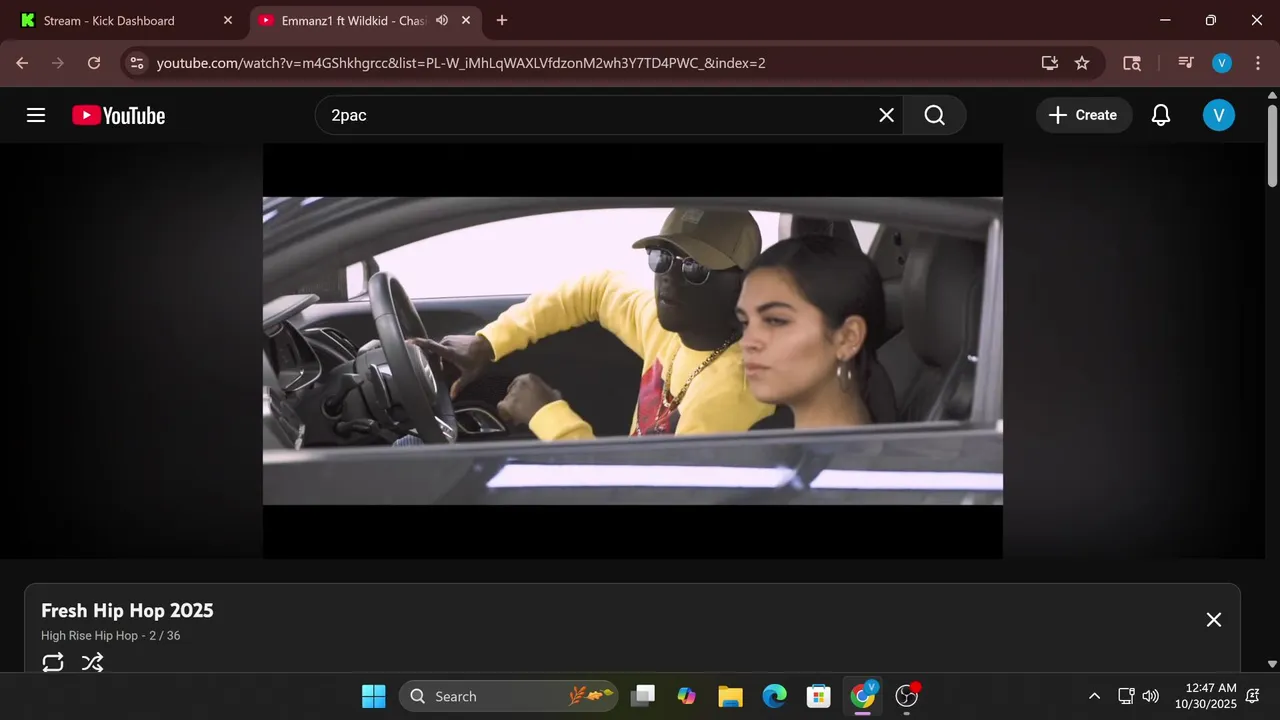Clear the 2pac search text

886,115
